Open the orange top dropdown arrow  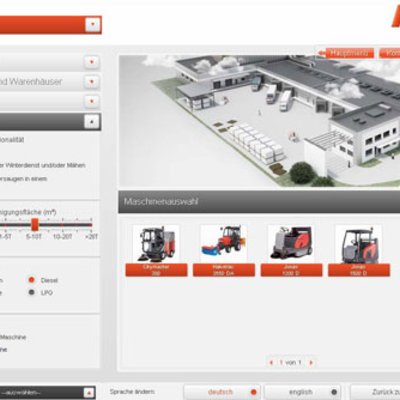pos(93,25)
